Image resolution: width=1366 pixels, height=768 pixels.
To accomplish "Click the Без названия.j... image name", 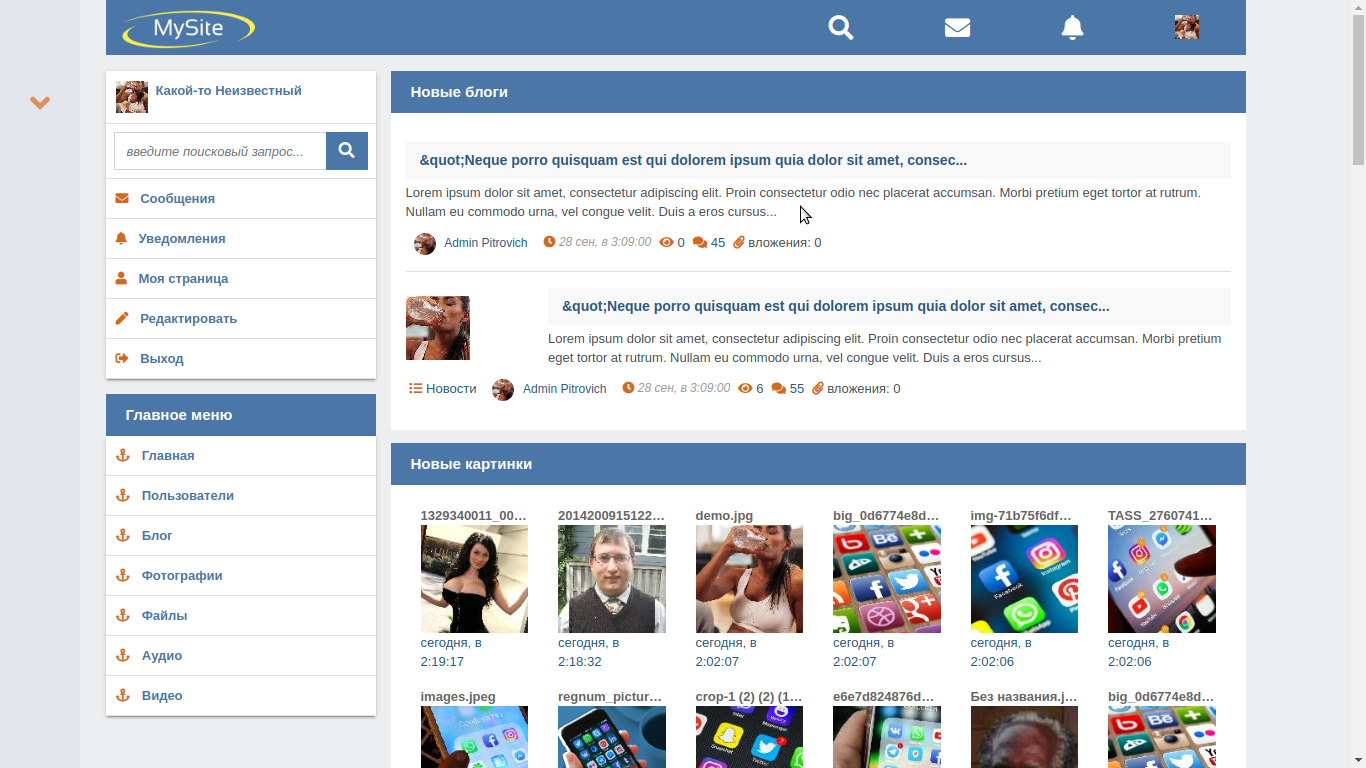I will [1024, 697].
